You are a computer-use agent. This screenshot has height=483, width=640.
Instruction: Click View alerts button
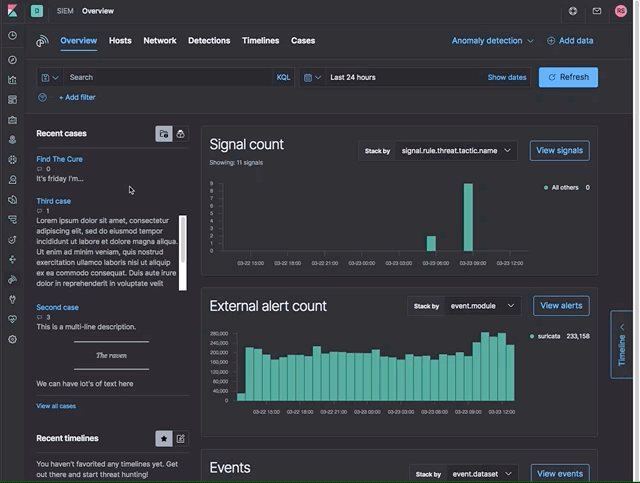pos(561,306)
